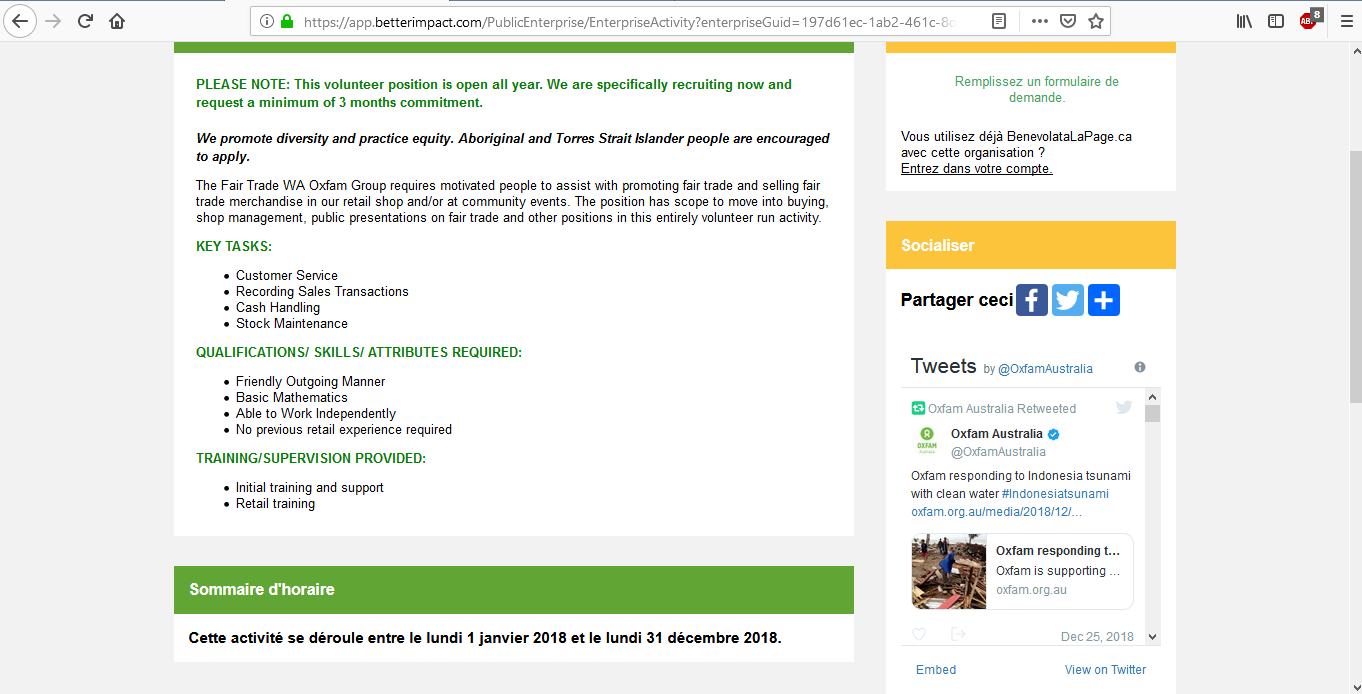The image size is (1362, 694).
Task: Click the 'Customer Service' list item
Action: coord(287,276)
